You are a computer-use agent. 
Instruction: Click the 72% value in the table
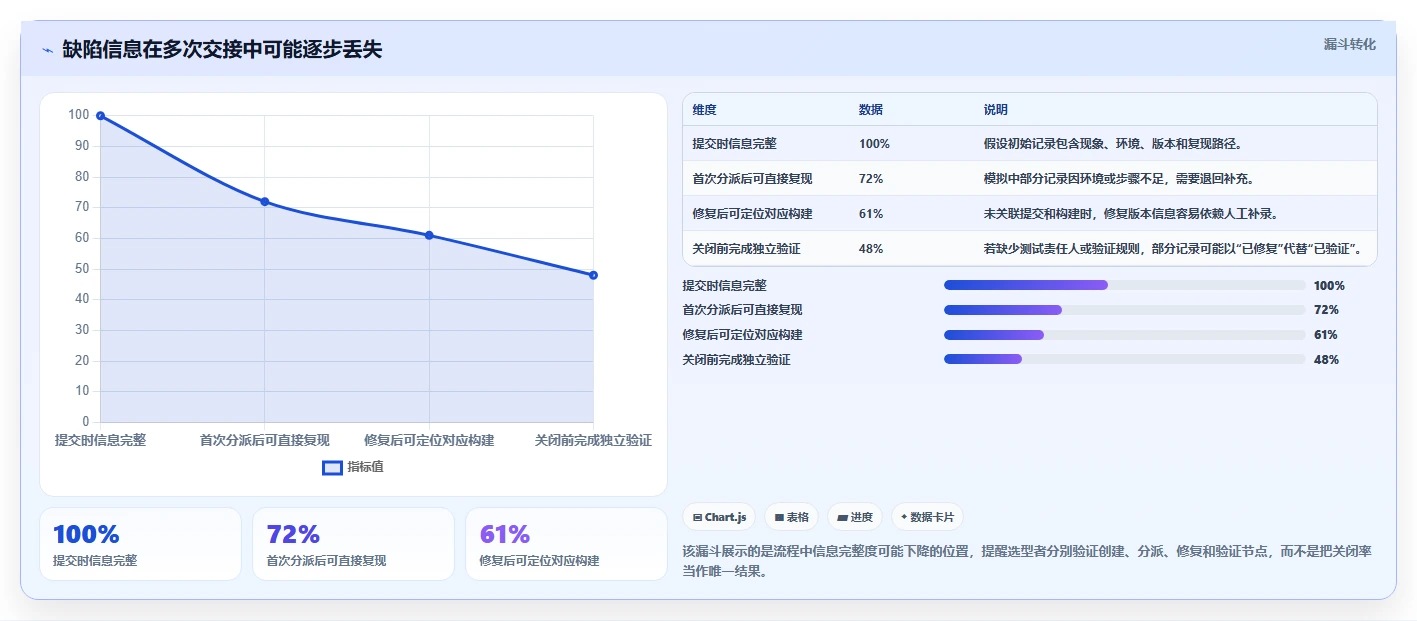(x=870, y=179)
